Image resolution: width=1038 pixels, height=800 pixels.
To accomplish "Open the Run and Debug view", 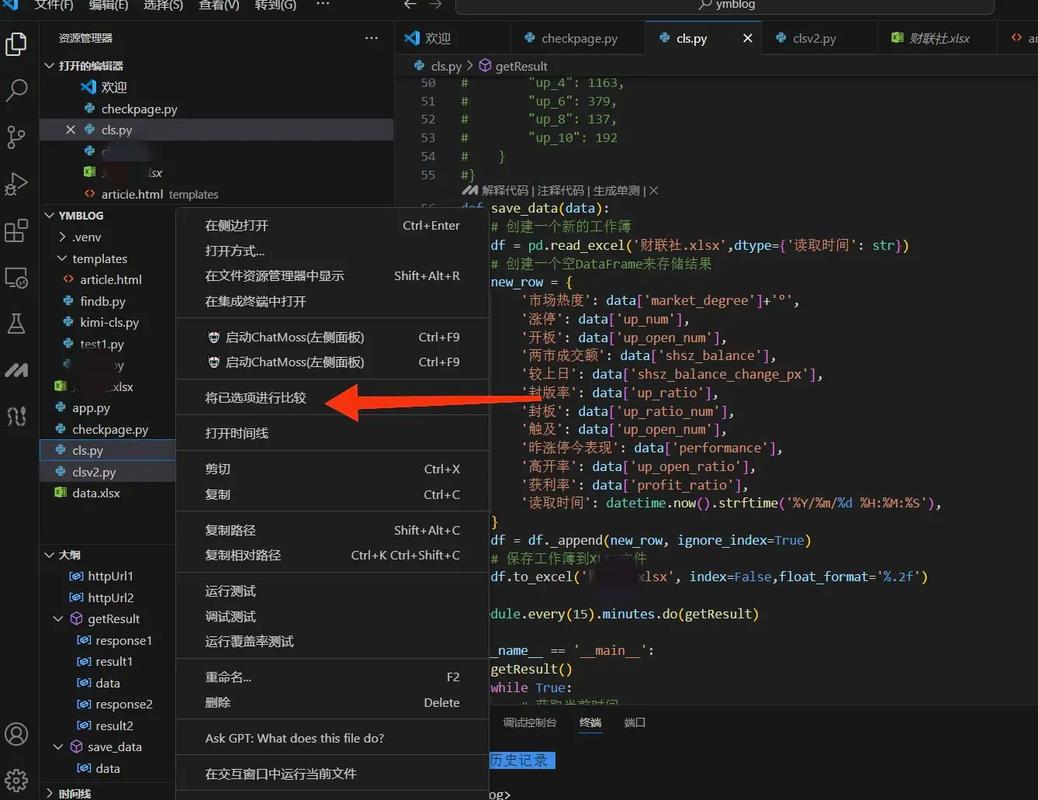I will click(x=16, y=183).
